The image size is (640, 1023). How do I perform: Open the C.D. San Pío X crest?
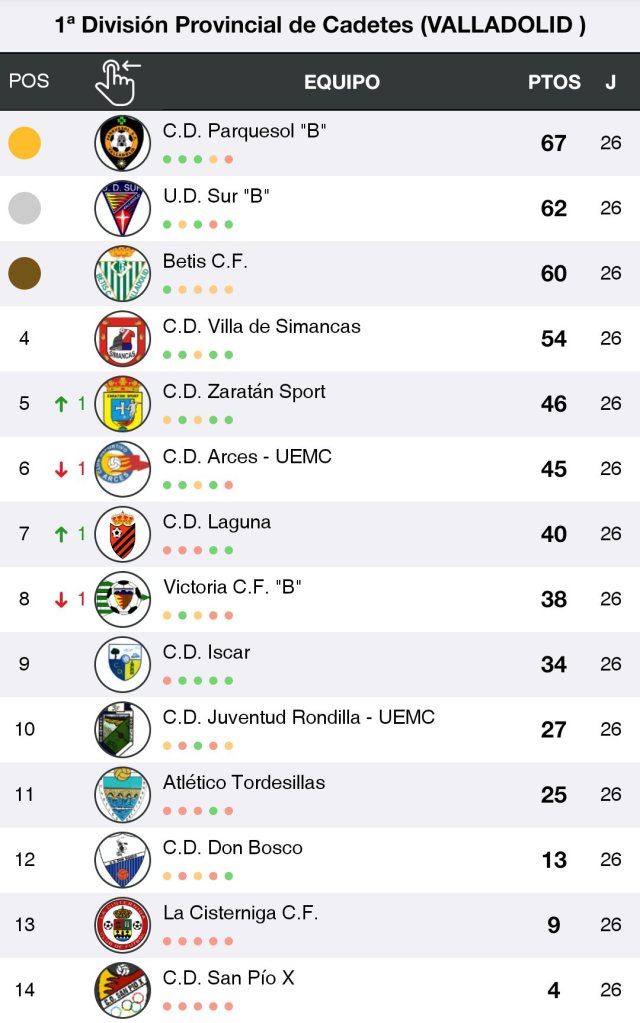122,989
